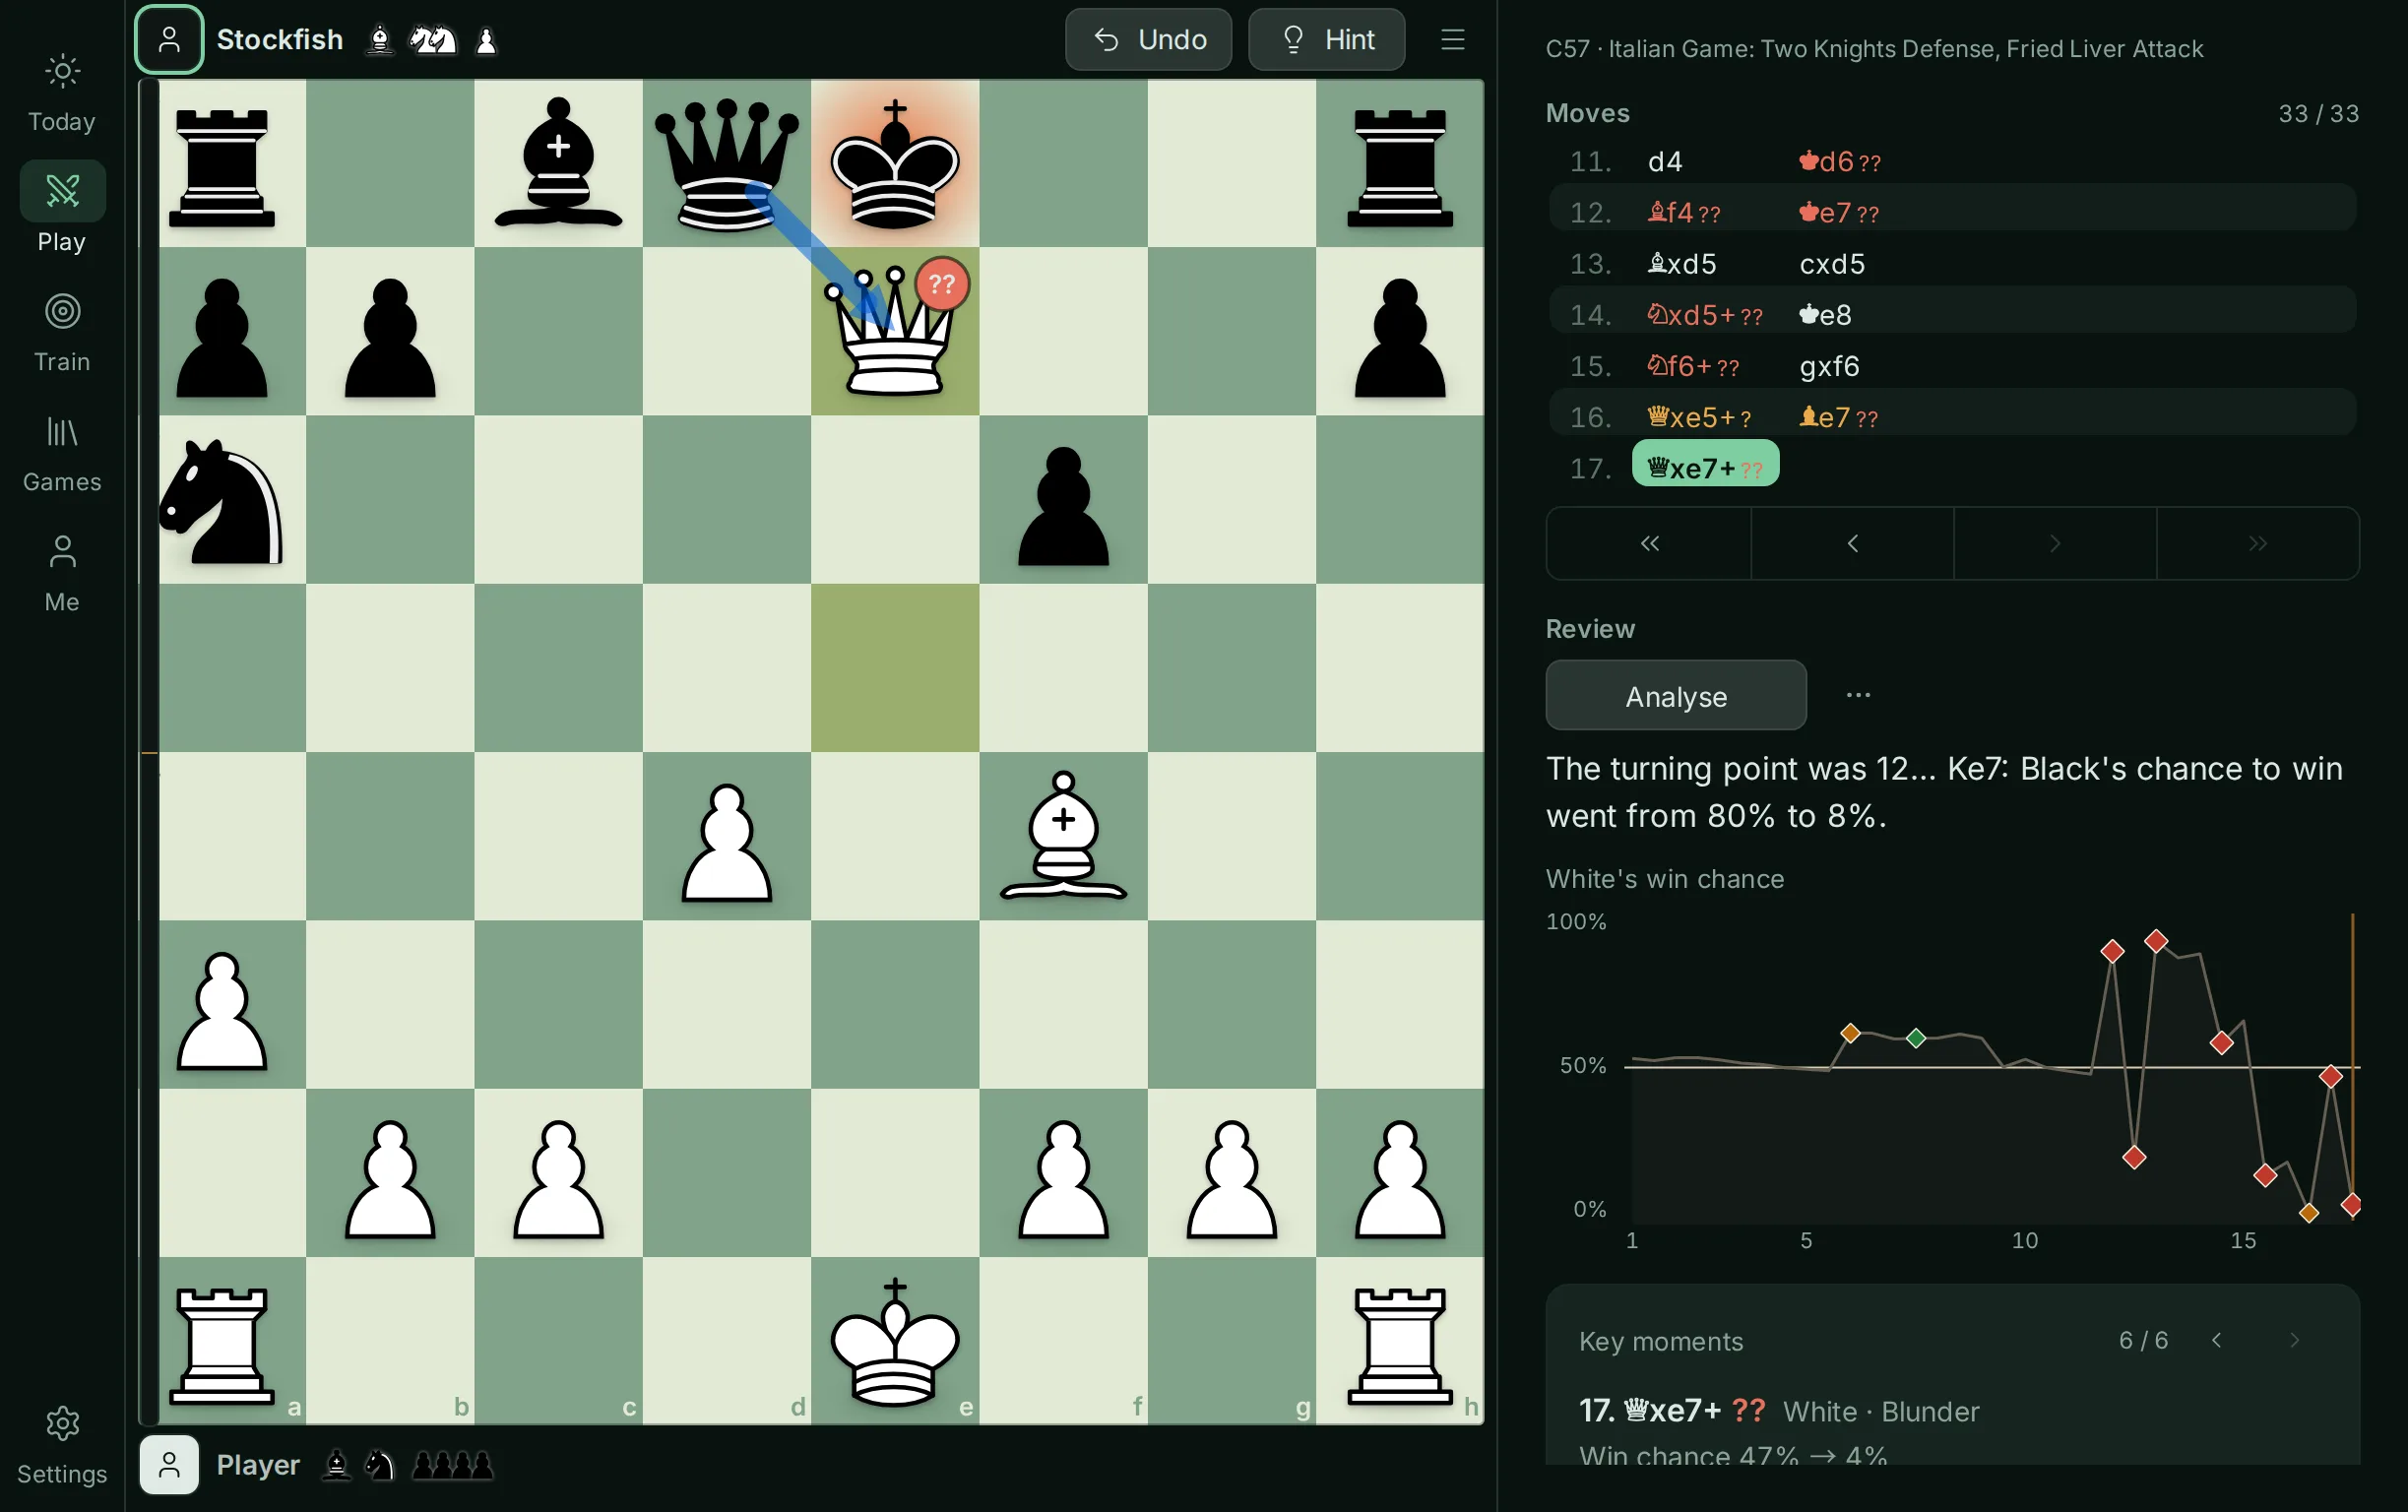Screen dimensions: 2408x1512
Task: Select the white king on e1
Action: 895,1341
